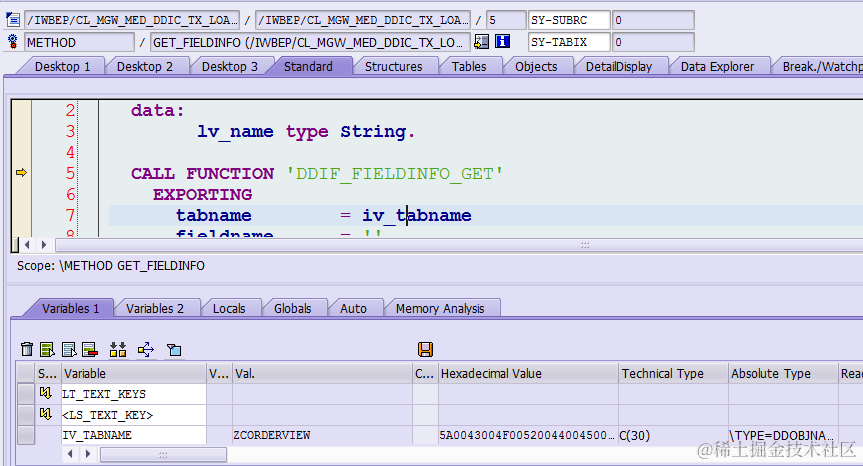The image size is (863, 466).
Task: Click the navigate-to-source icon after GET_FIELDINFO
Action: [482, 42]
